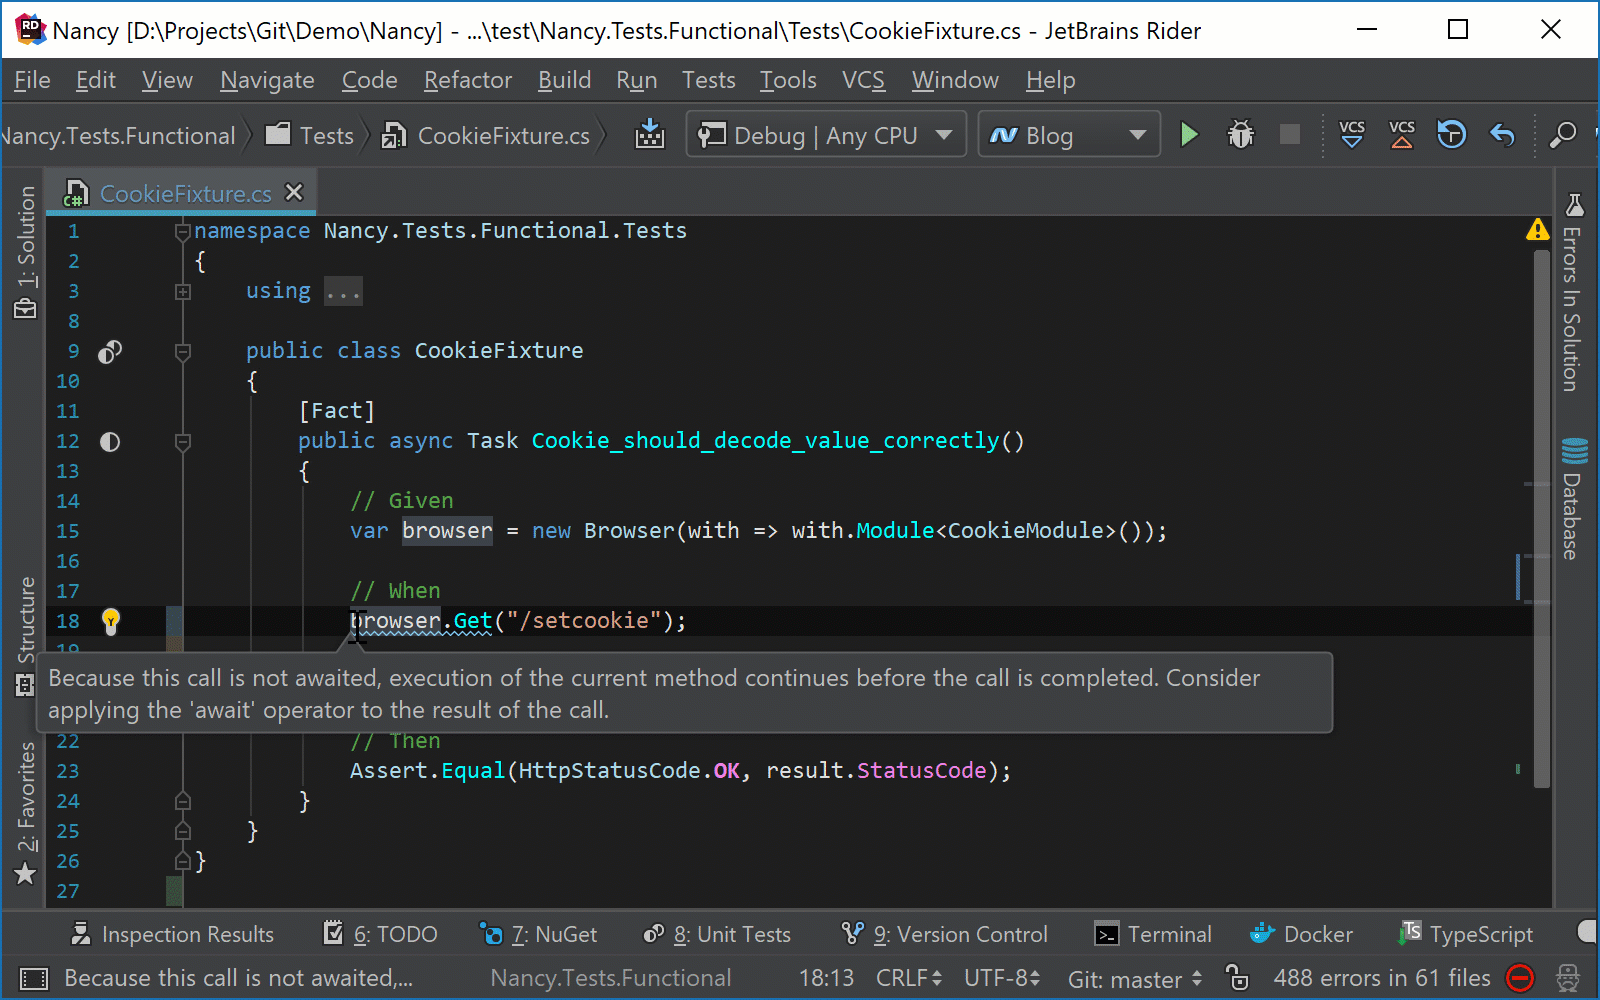Click the 488 errors in 61 files text
Image resolution: width=1600 pixels, height=1000 pixels.
click(1381, 978)
